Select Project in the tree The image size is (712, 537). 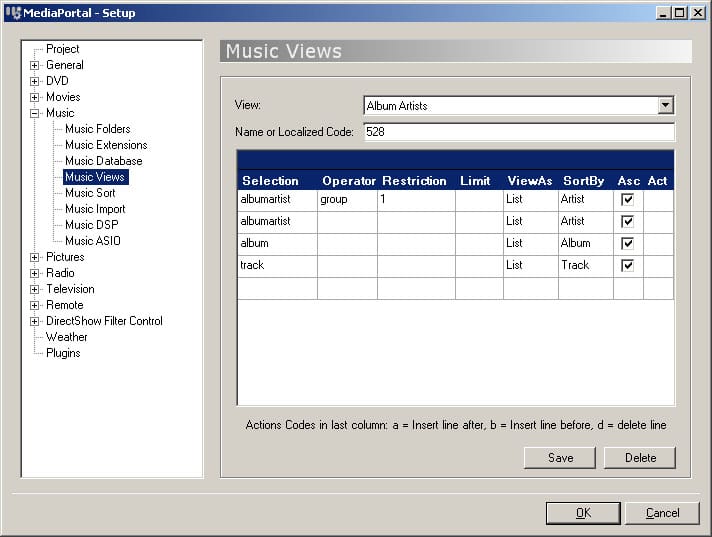tap(63, 49)
